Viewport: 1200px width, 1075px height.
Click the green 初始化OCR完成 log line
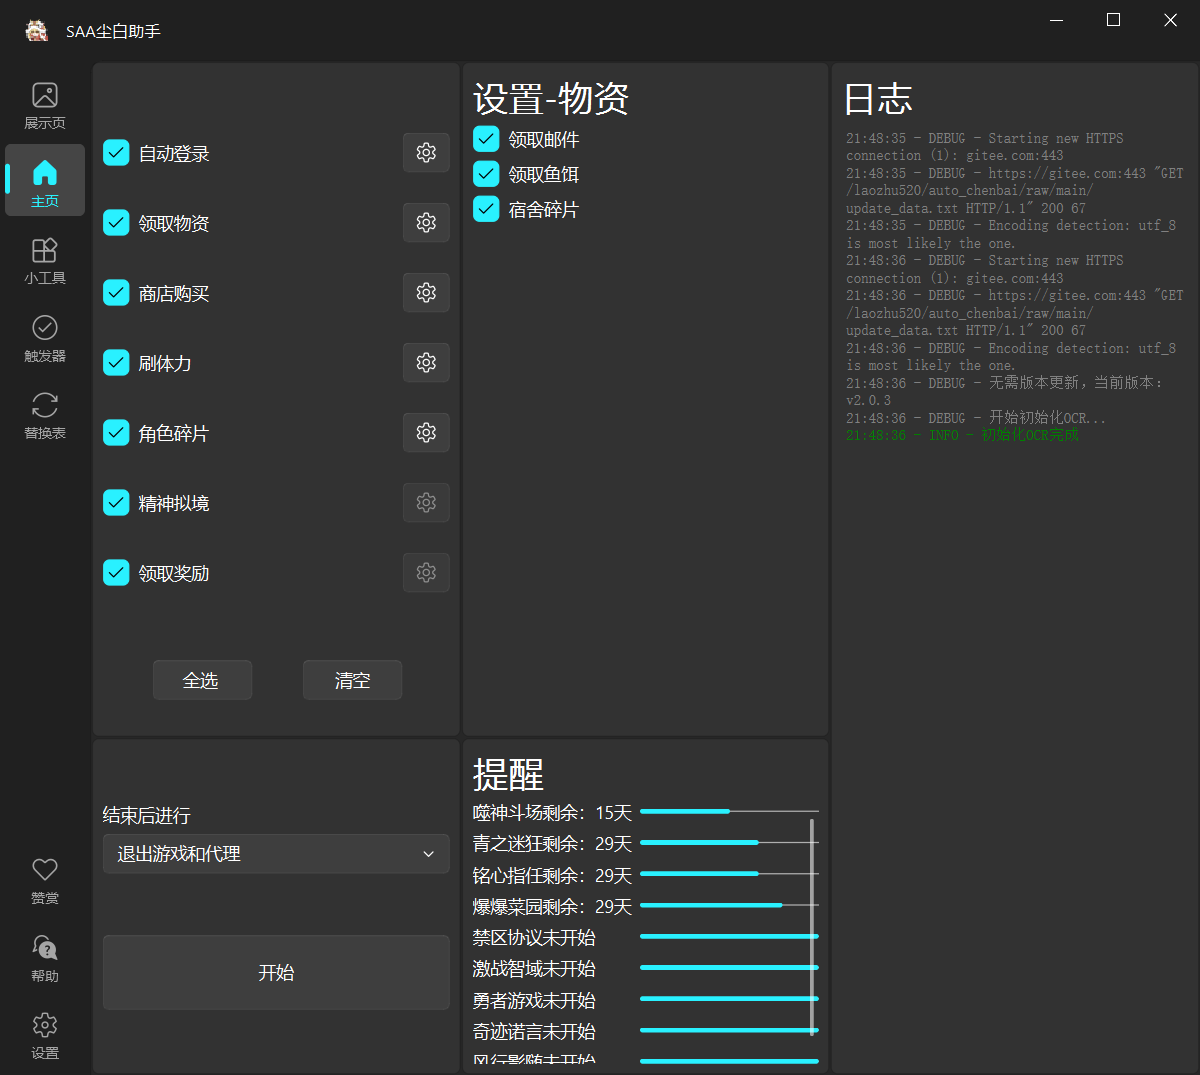tap(962, 435)
